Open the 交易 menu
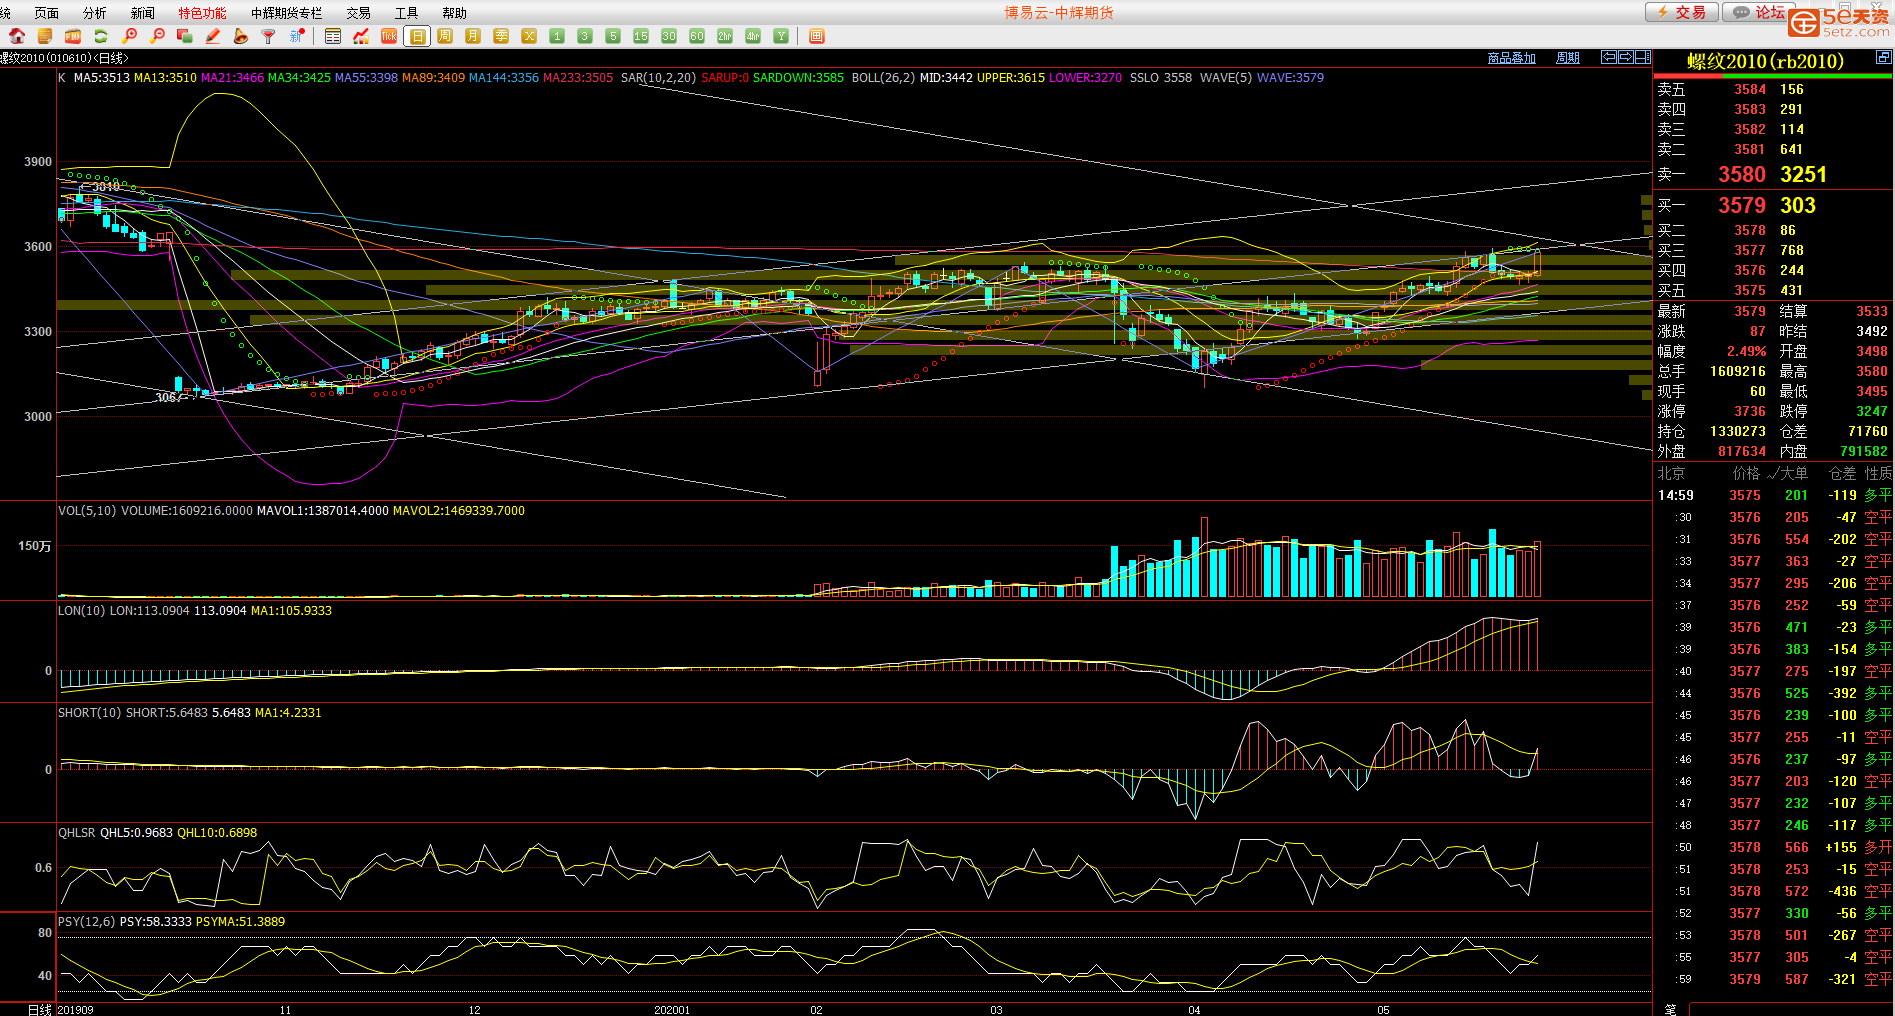1895x1016 pixels. coord(358,13)
